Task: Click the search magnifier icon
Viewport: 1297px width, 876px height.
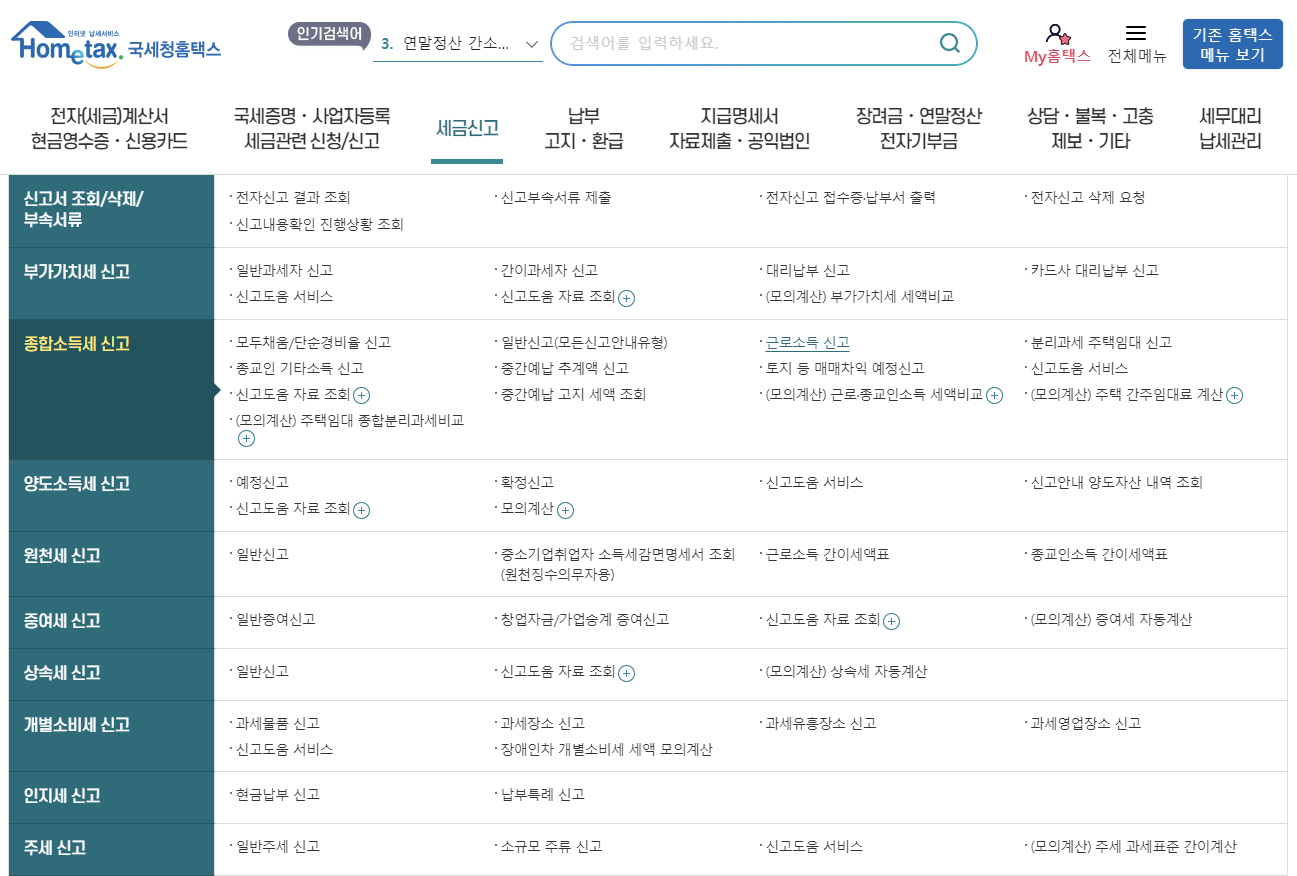Action: [x=950, y=43]
